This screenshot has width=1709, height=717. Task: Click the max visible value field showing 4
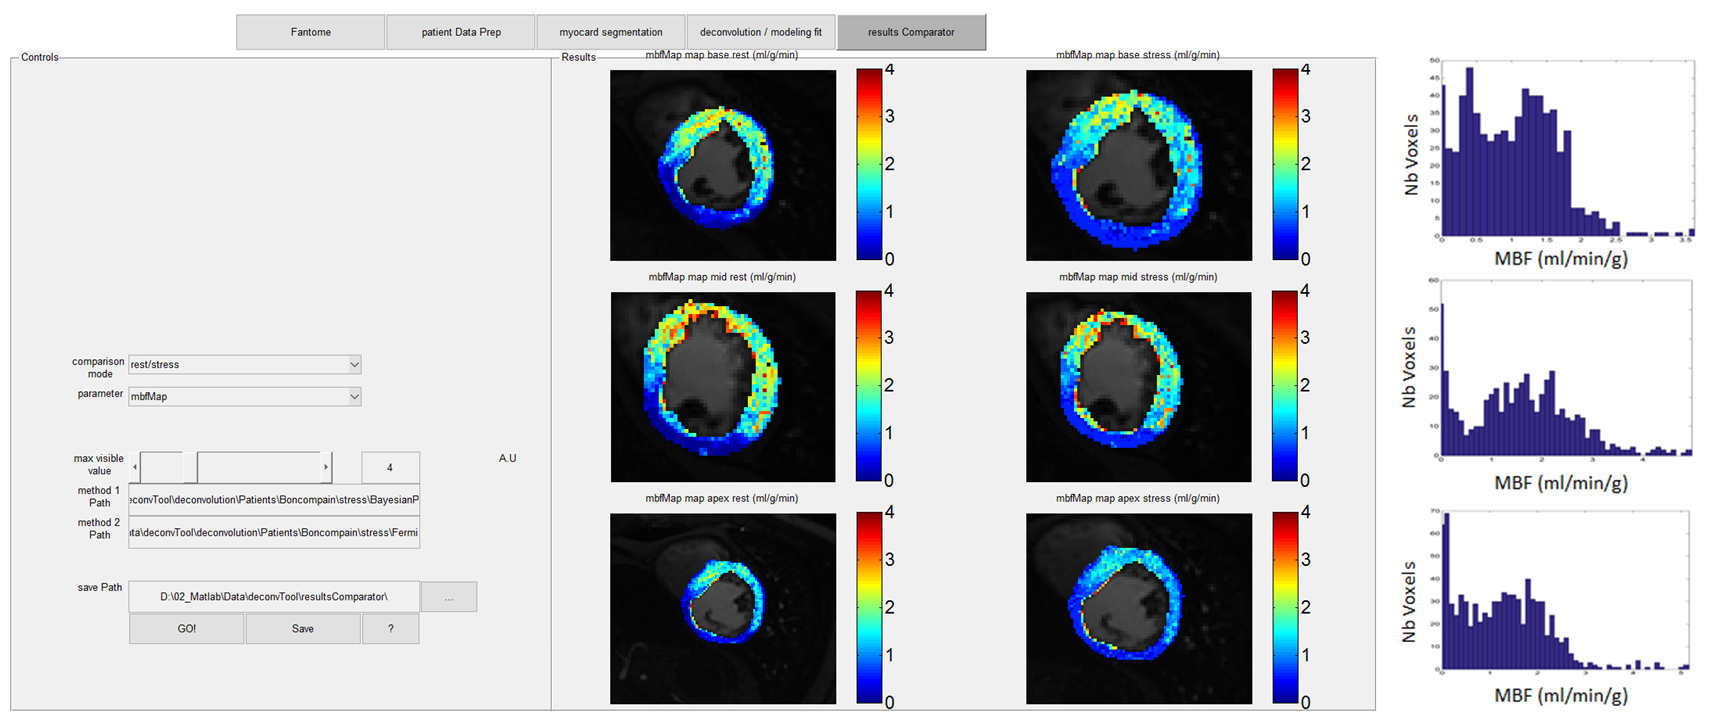(390, 467)
